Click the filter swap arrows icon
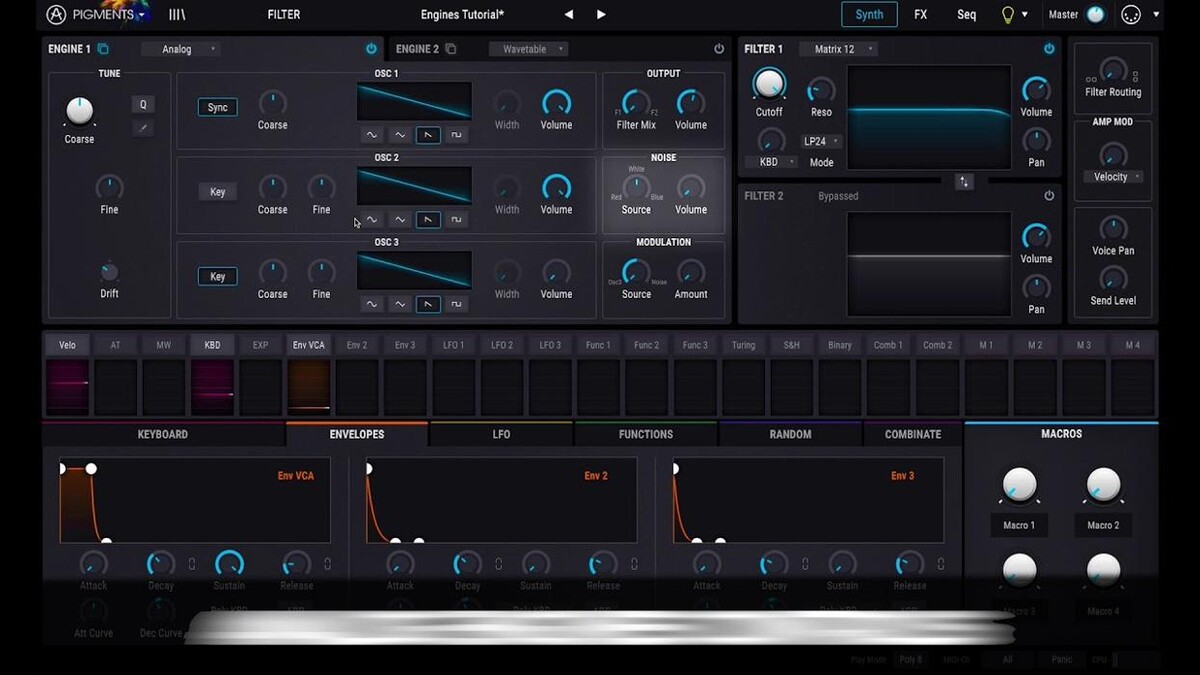 tap(963, 182)
